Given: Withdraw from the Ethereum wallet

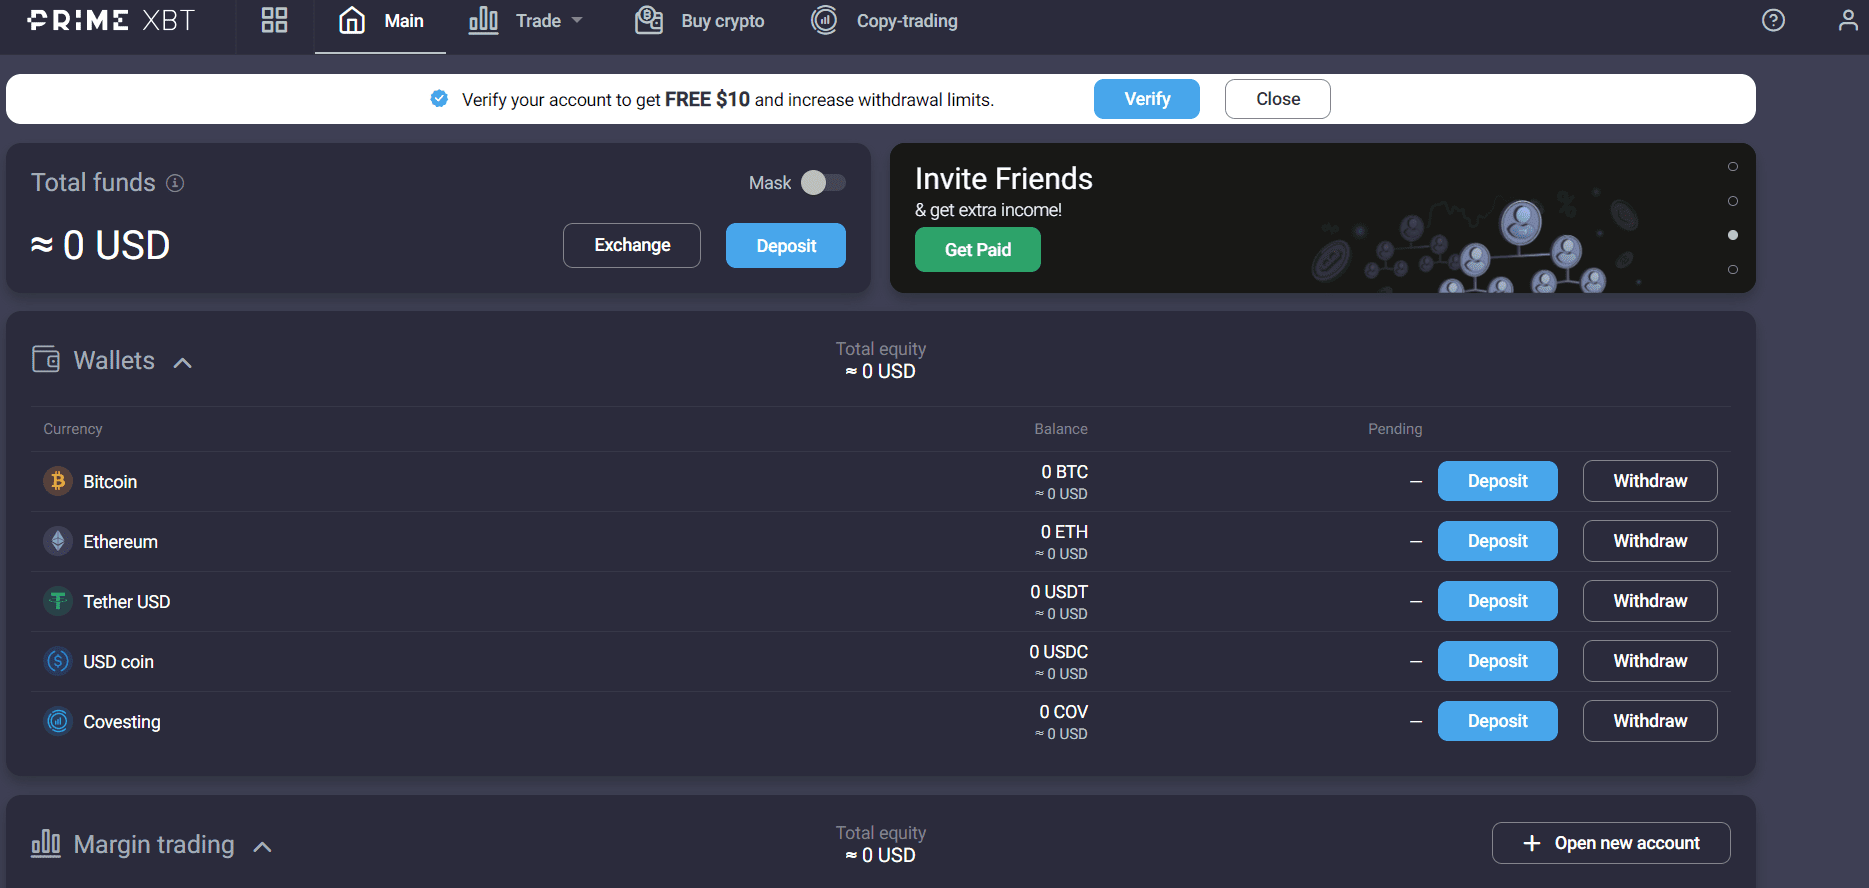Looking at the screenshot, I should (x=1650, y=541).
